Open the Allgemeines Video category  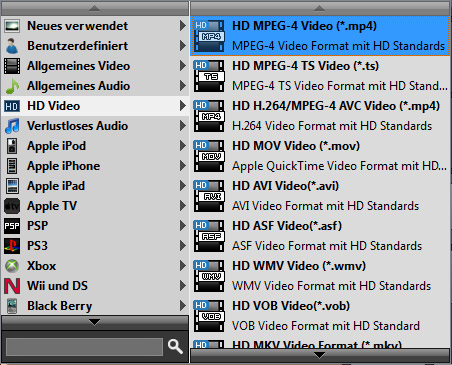(95, 66)
